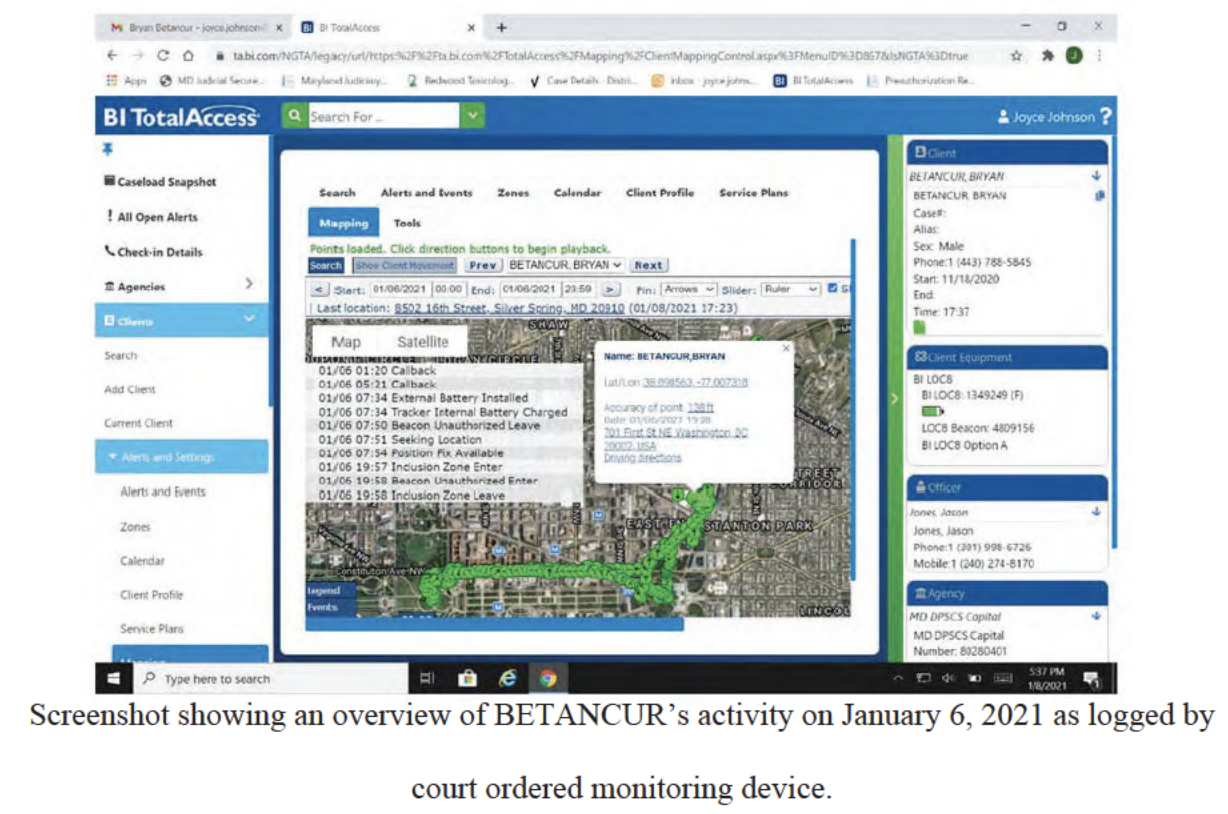The height and width of the screenshot is (814, 1228).
Task: Close the popup on the map
Action: [x=785, y=347]
